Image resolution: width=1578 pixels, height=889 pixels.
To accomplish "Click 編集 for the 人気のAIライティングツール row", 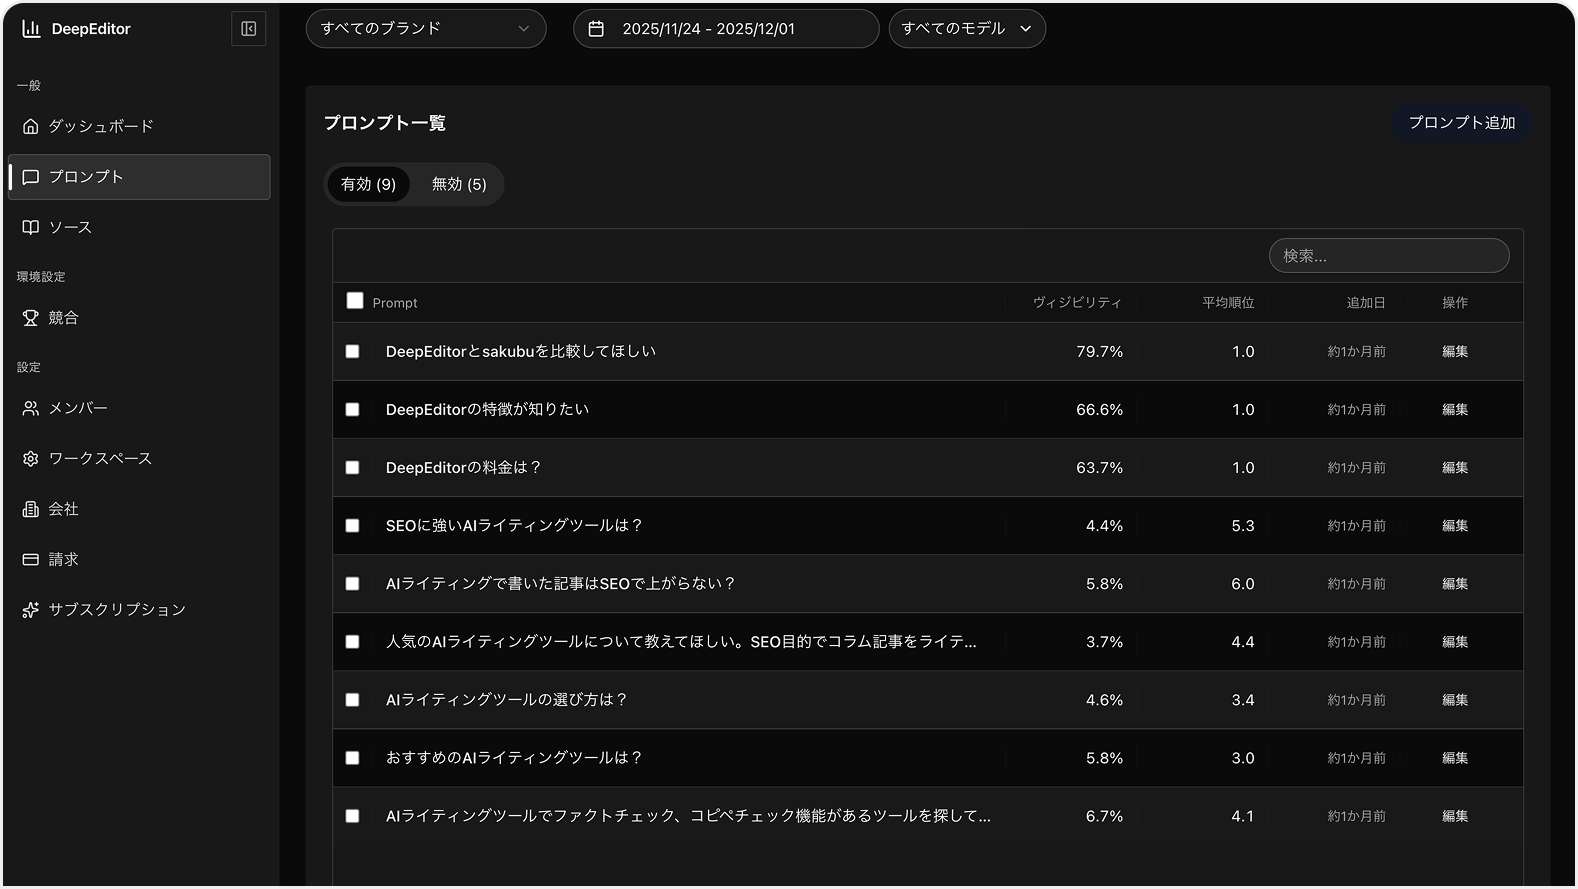I will 1455,642.
